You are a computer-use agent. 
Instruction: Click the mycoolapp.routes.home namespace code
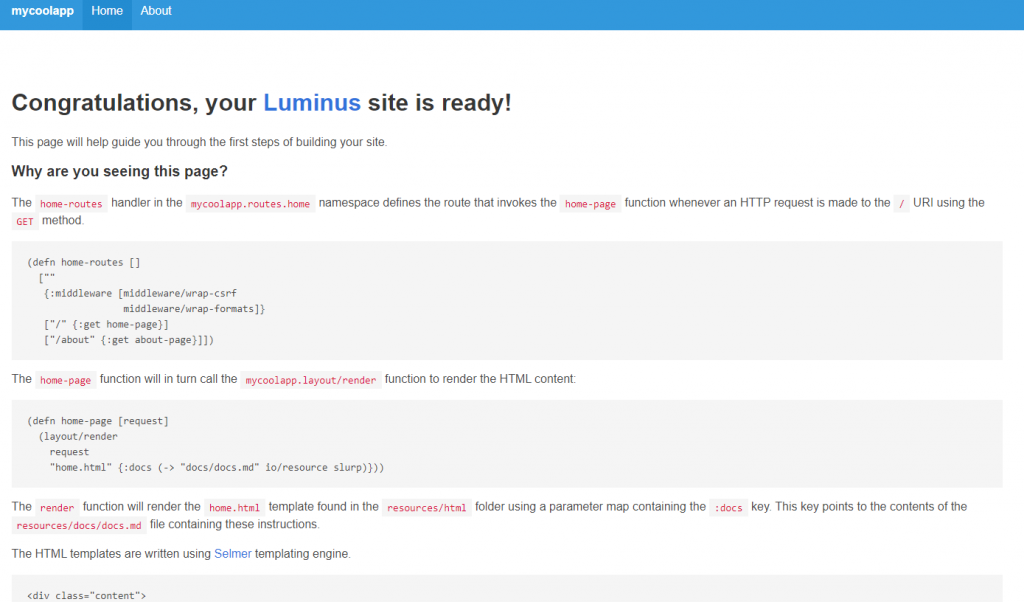click(x=250, y=204)
